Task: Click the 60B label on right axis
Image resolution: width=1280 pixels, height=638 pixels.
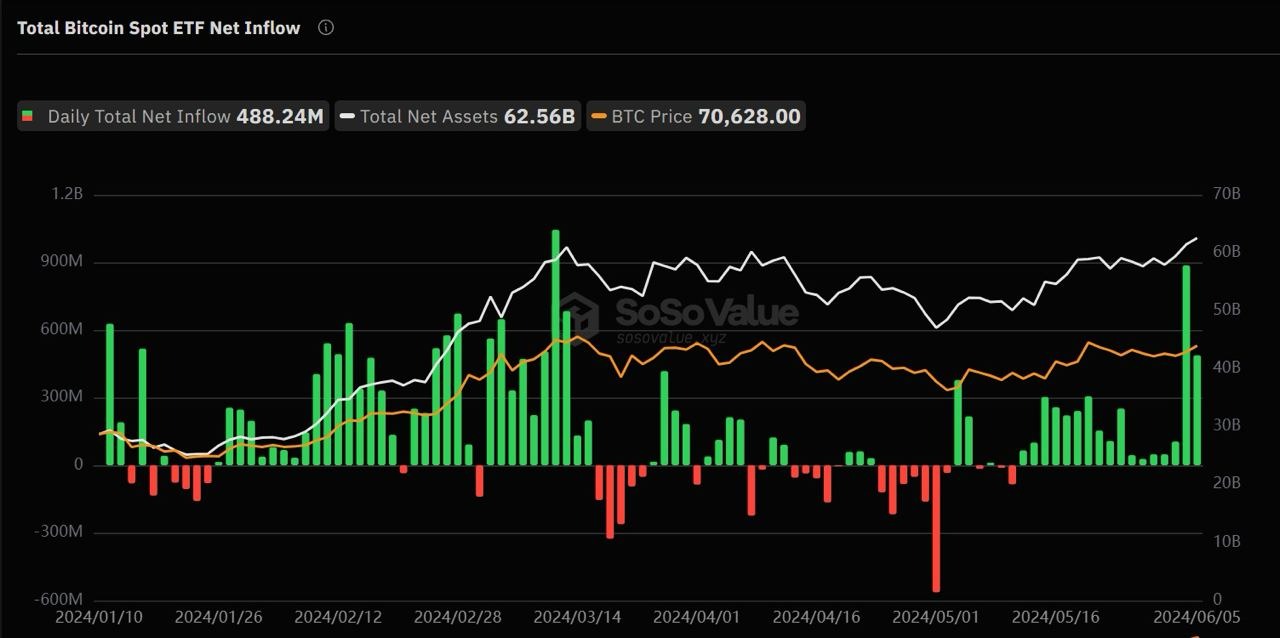Action: [x=1226, y=251]
